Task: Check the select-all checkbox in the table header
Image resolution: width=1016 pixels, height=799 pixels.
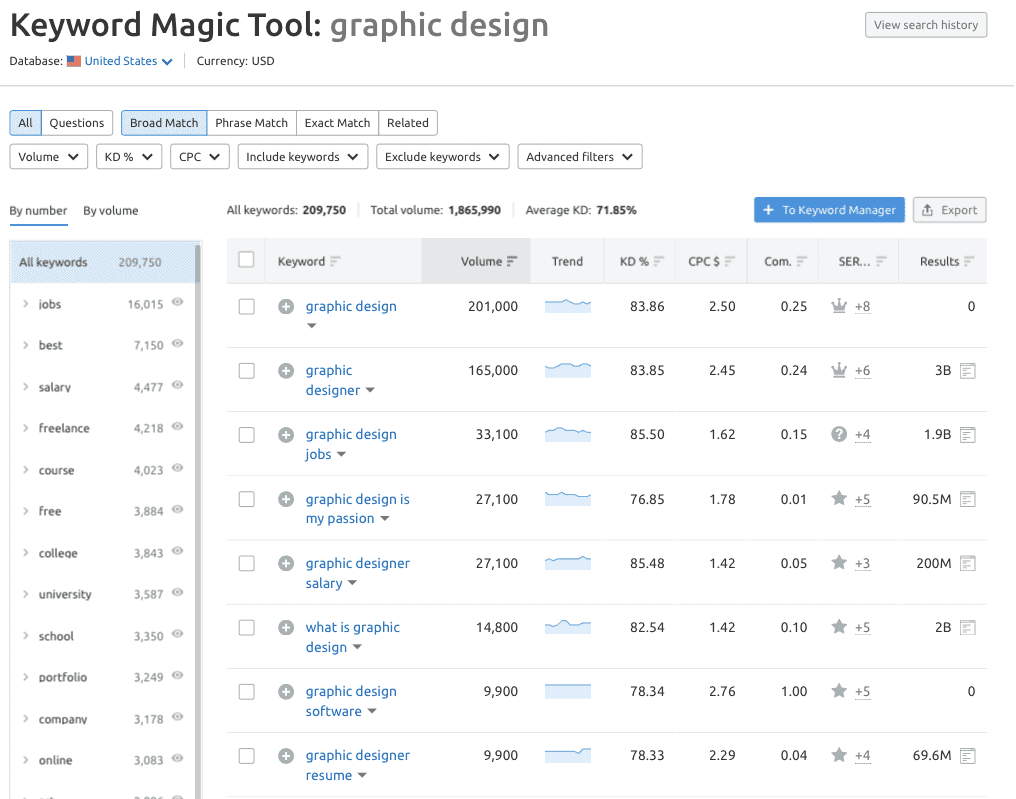Action: click(246, 260)
